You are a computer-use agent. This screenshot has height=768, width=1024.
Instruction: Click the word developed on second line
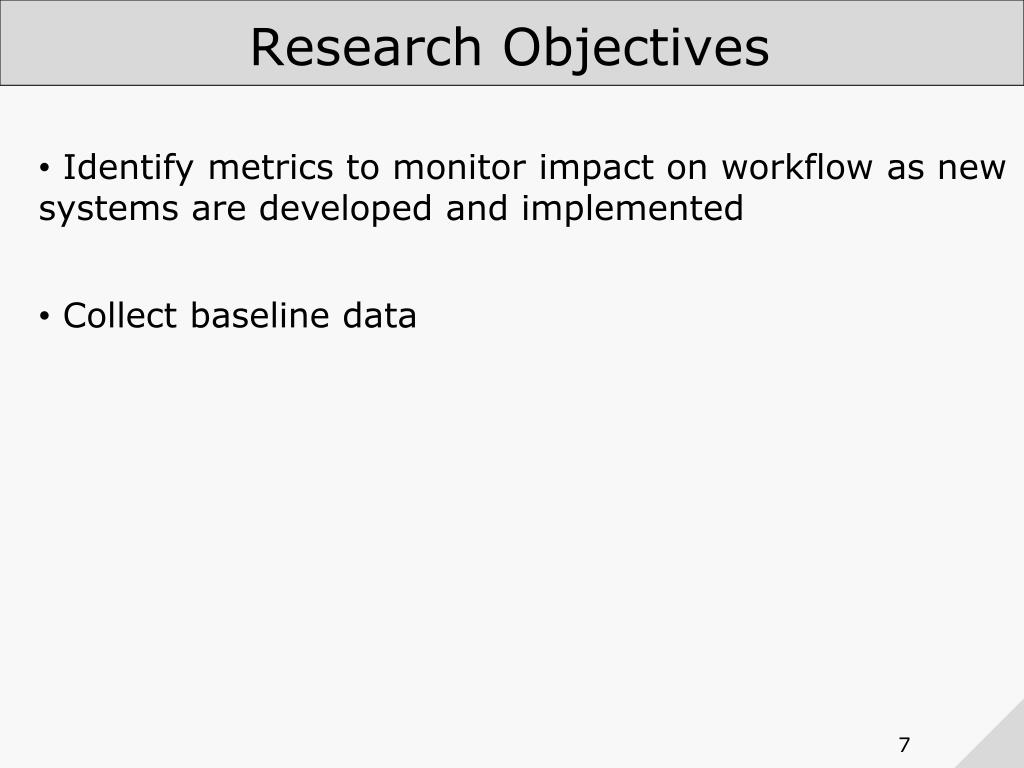click(x=345, y=210)
